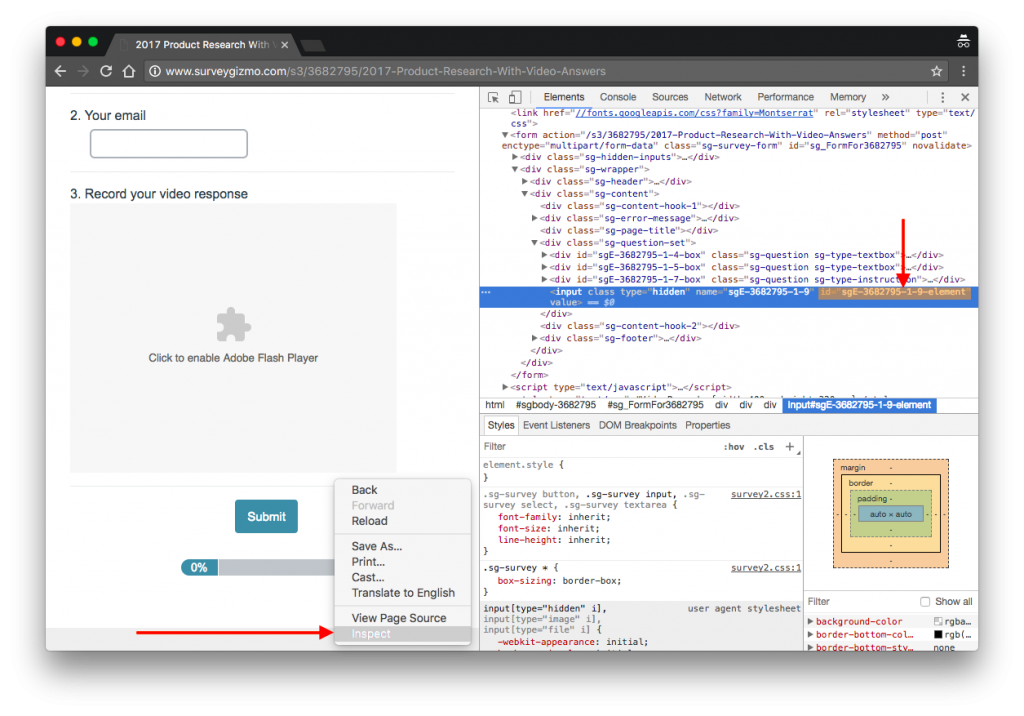Click the background-color swatch
The height and width of the screenshot is (716, 1024).
938,622
